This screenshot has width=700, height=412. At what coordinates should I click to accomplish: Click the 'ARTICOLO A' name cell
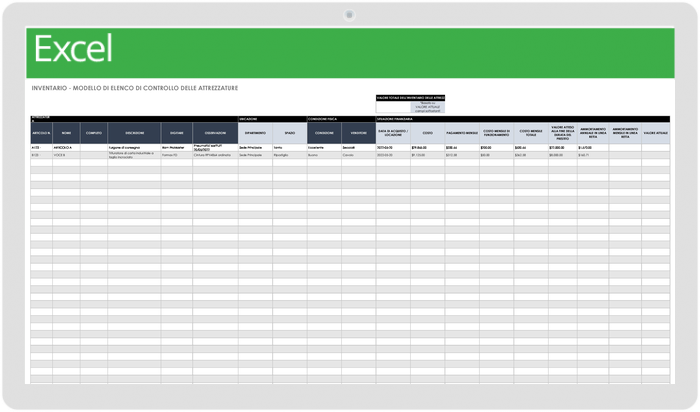tap(67, 148)
